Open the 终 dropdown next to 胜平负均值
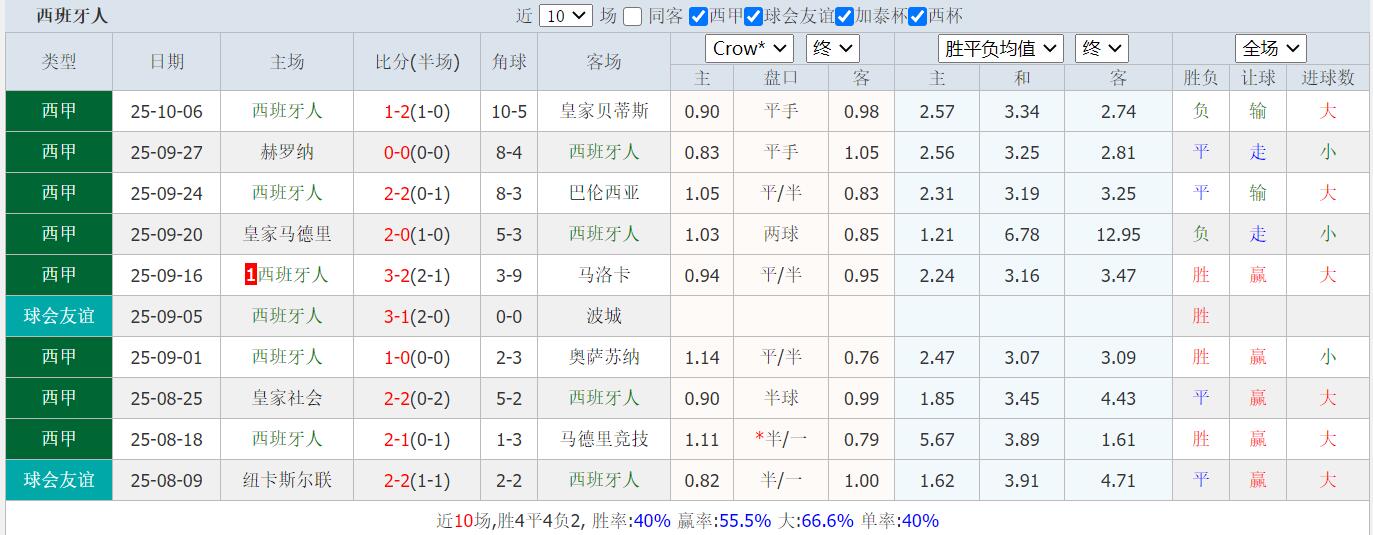 (1101, 48)
